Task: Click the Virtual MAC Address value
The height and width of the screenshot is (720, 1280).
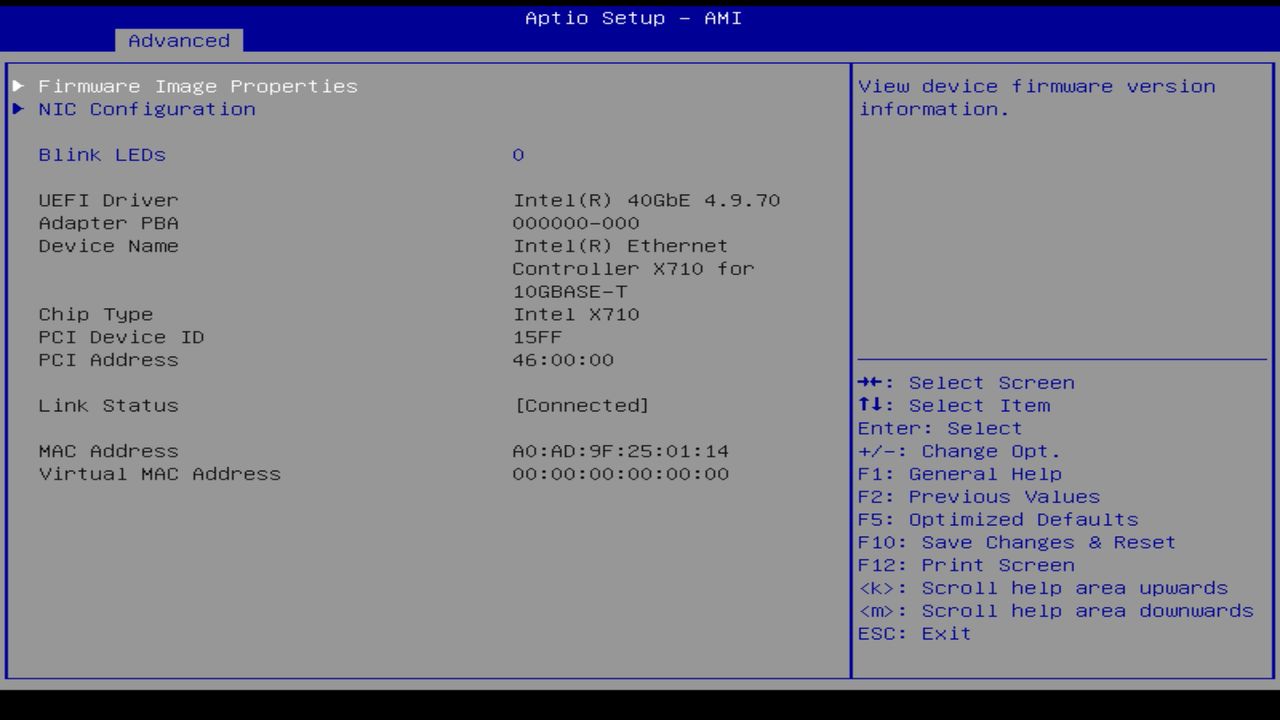Action: [620, 473]
